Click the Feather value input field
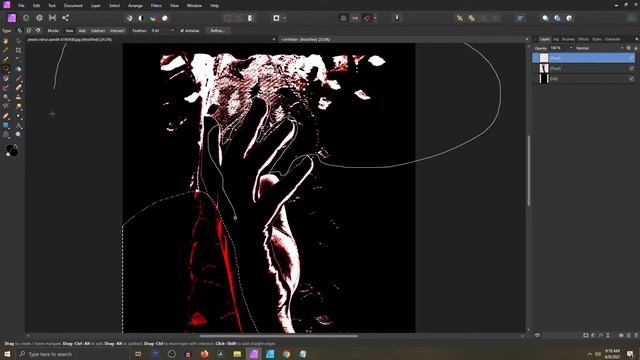The image size is (640, 360). click(x=160, y=31)
